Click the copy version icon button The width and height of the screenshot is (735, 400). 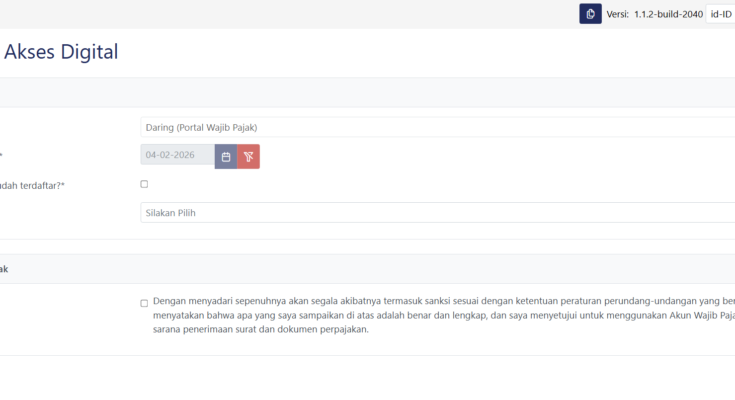(x=590, y=13)
